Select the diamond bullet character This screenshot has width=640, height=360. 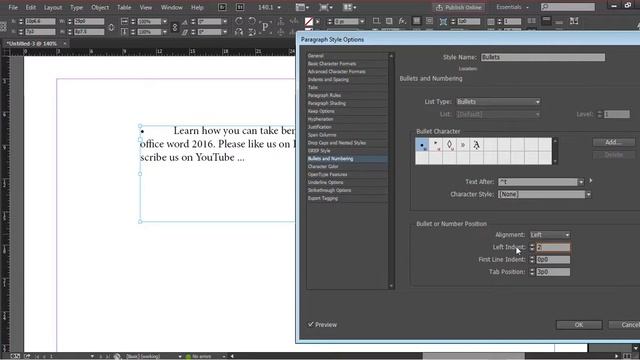tap(449, 144)
